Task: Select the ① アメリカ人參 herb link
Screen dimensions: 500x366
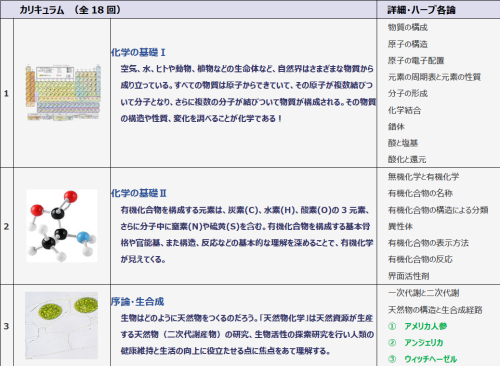Action: coord(417,326)
